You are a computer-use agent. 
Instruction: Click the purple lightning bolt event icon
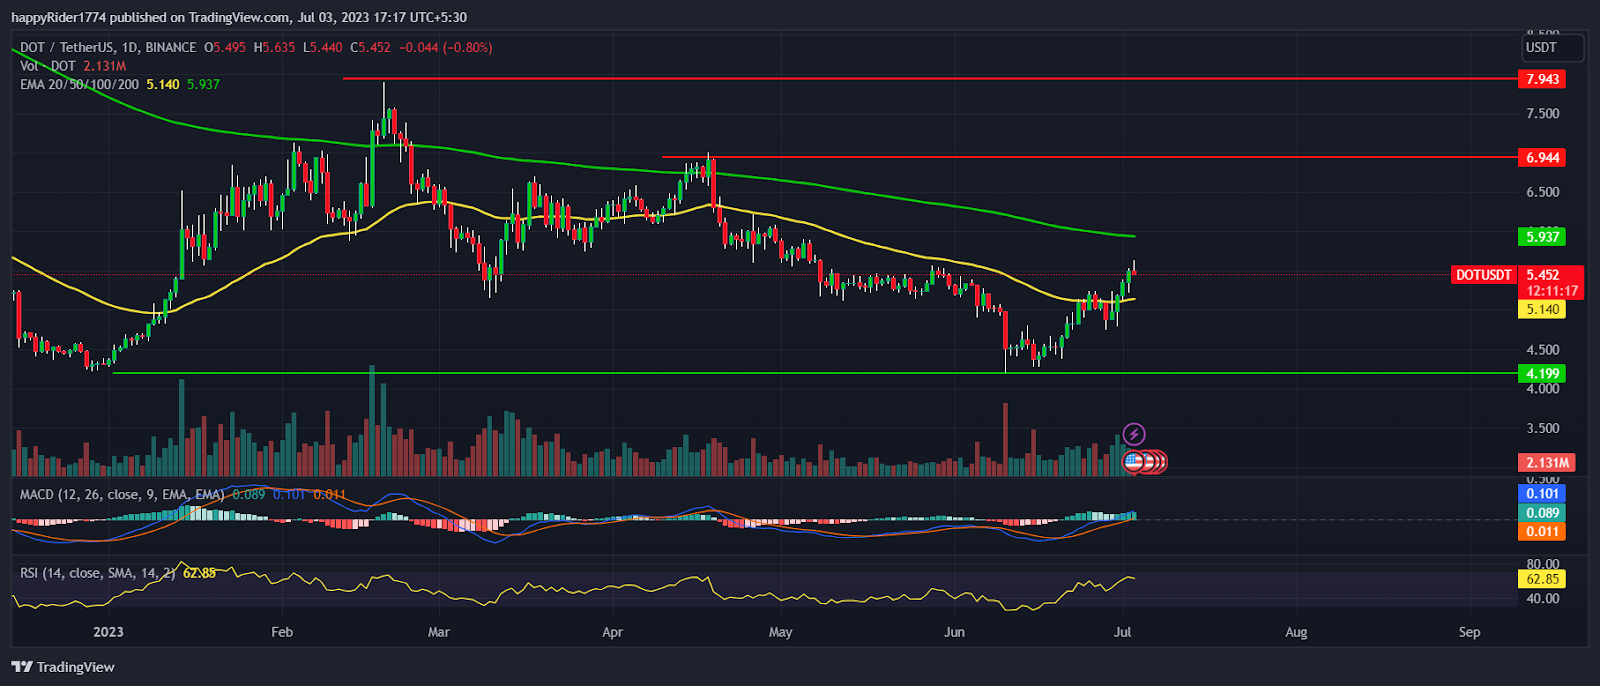tap(1134, 434)
